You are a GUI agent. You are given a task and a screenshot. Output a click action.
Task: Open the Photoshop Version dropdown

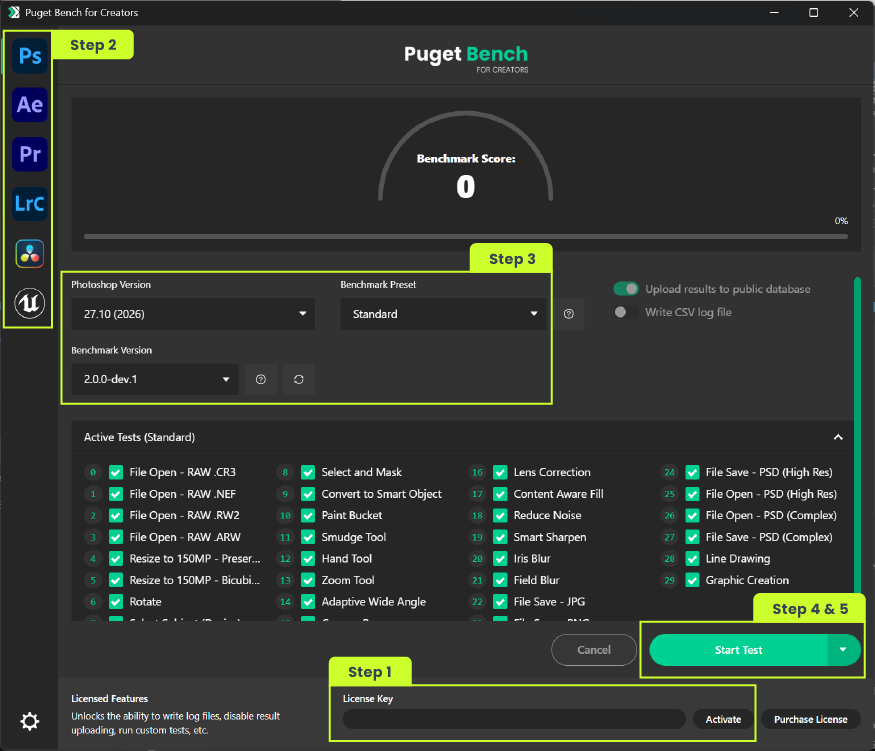pyautogui.click(x=193, y=314)
